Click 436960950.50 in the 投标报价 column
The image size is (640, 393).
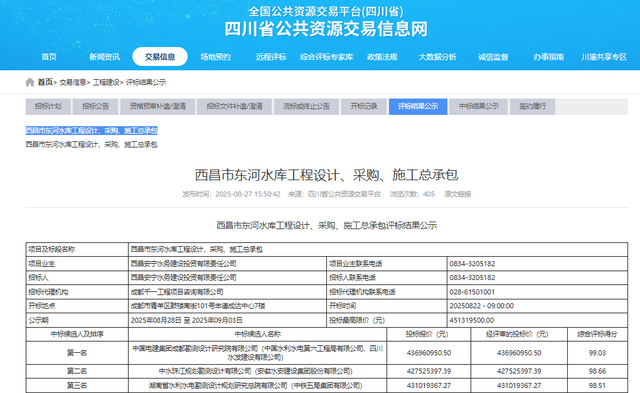click(429, 353)
